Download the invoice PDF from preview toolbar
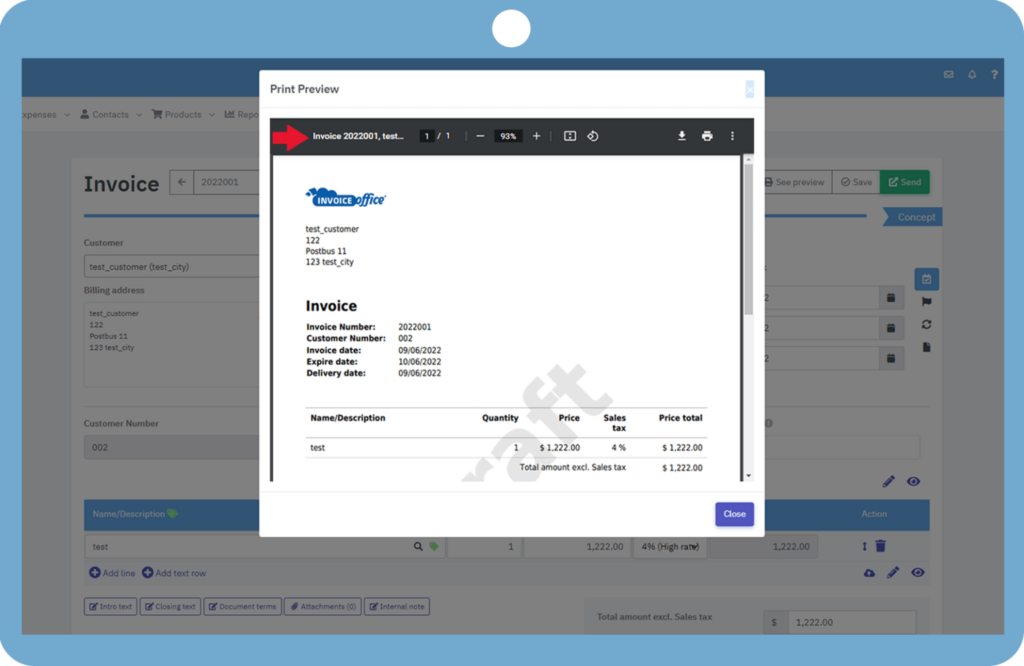Image resolution: width=1024 pixels, height=666 pixels. pyautogui.click(x=681, y=136)
